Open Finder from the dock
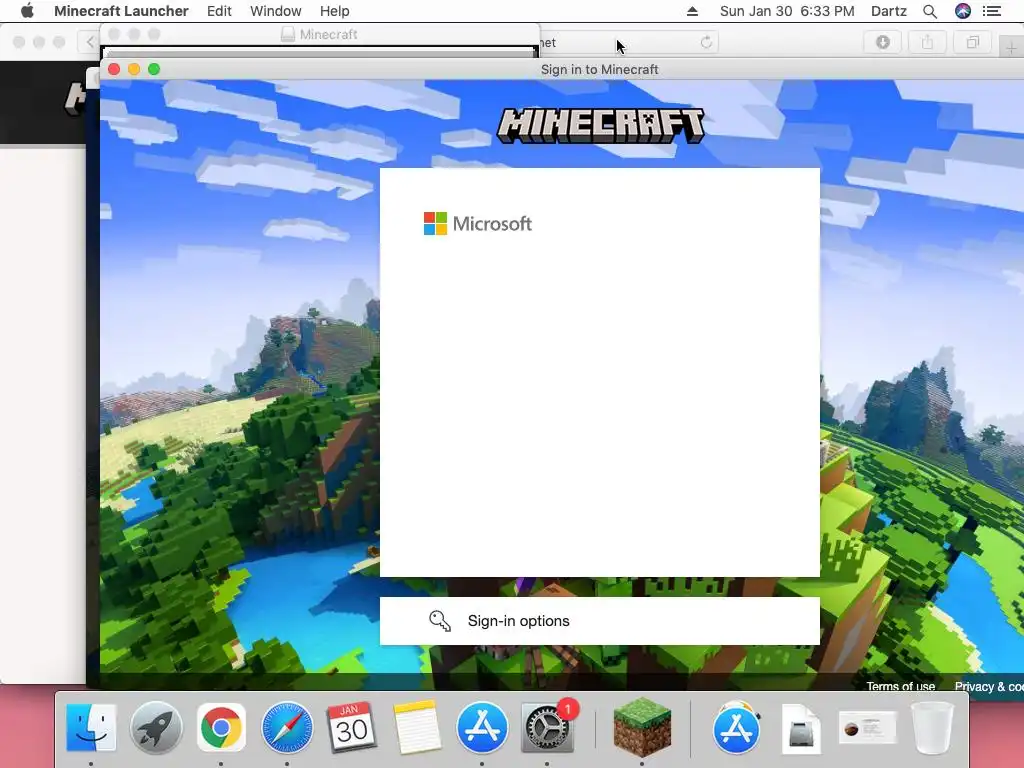 tap(91, 728)
